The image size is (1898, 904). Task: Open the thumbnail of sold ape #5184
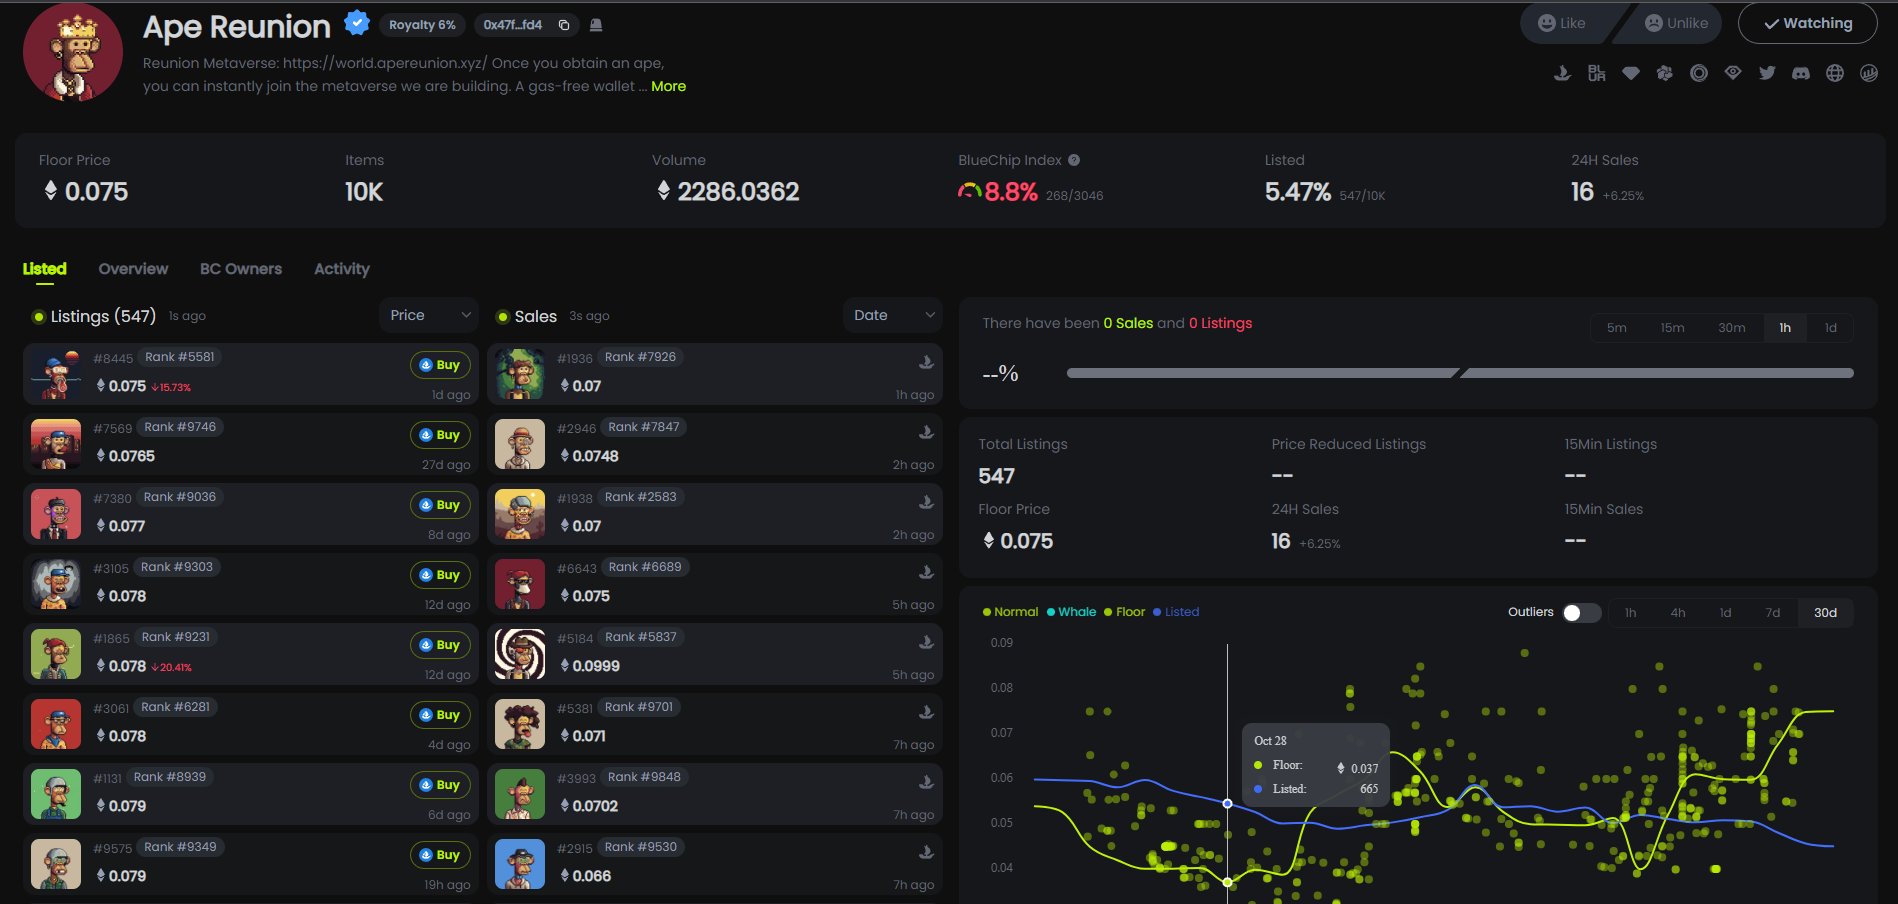pyautogui.click(x=520, y=654)
